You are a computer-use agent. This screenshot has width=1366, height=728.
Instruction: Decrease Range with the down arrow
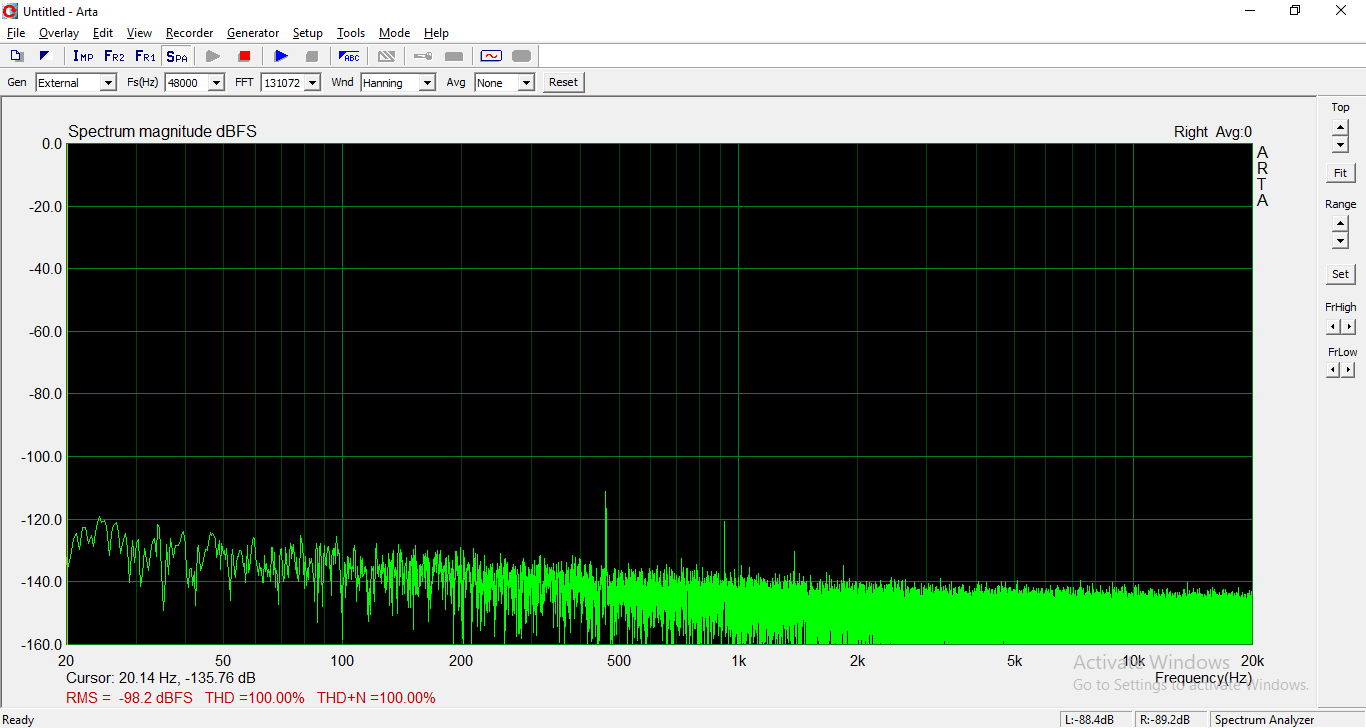pyautogui.click(x=1340, y=241)
